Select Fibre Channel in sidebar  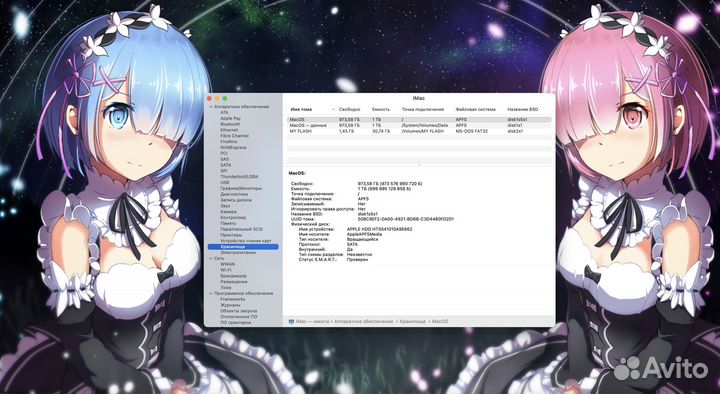[x=234, y=136]
